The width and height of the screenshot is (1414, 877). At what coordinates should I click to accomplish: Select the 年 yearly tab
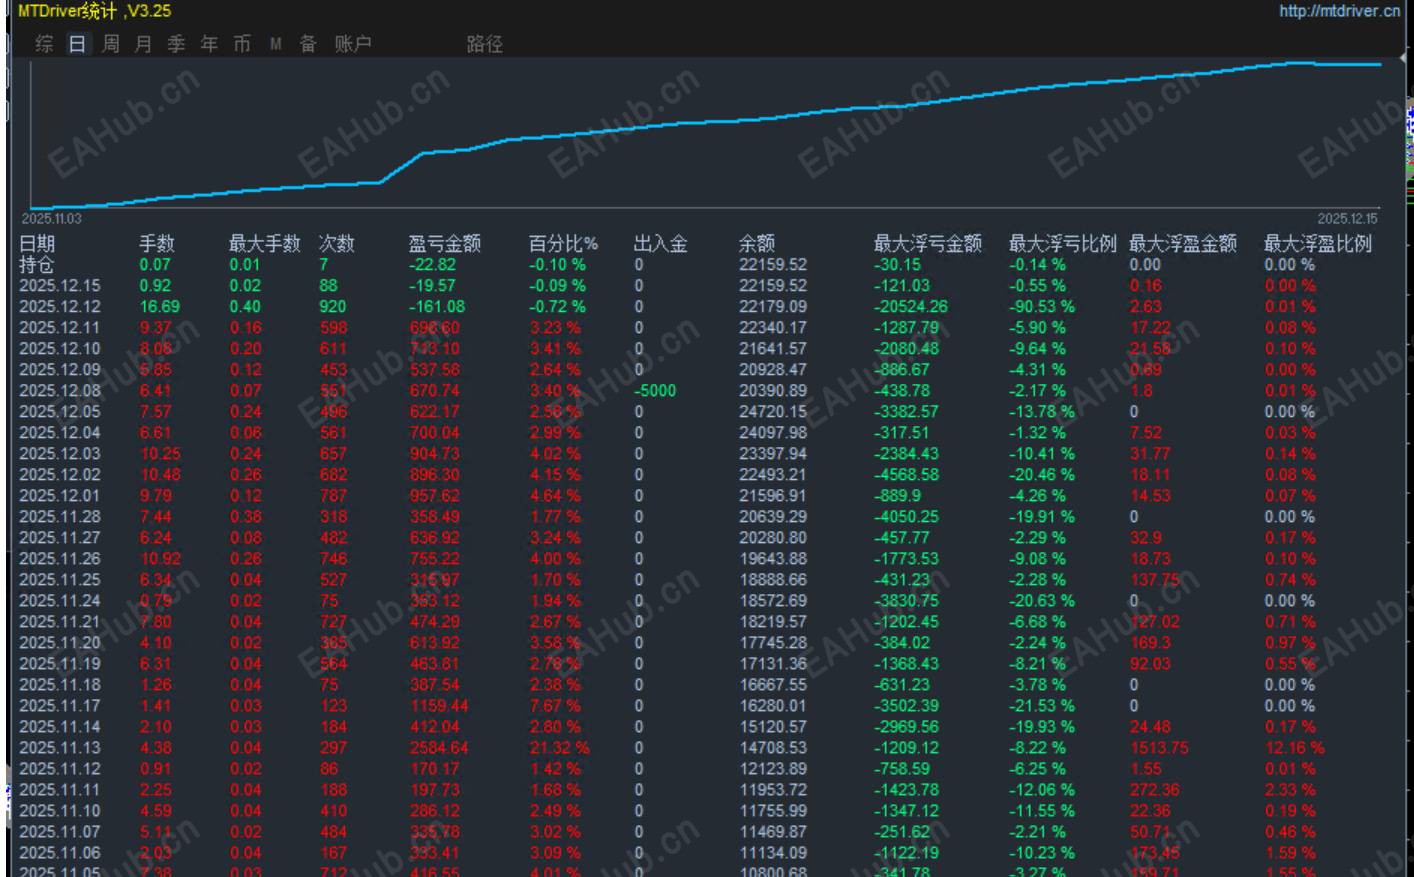pyautogui.click(x=209, y=44)
